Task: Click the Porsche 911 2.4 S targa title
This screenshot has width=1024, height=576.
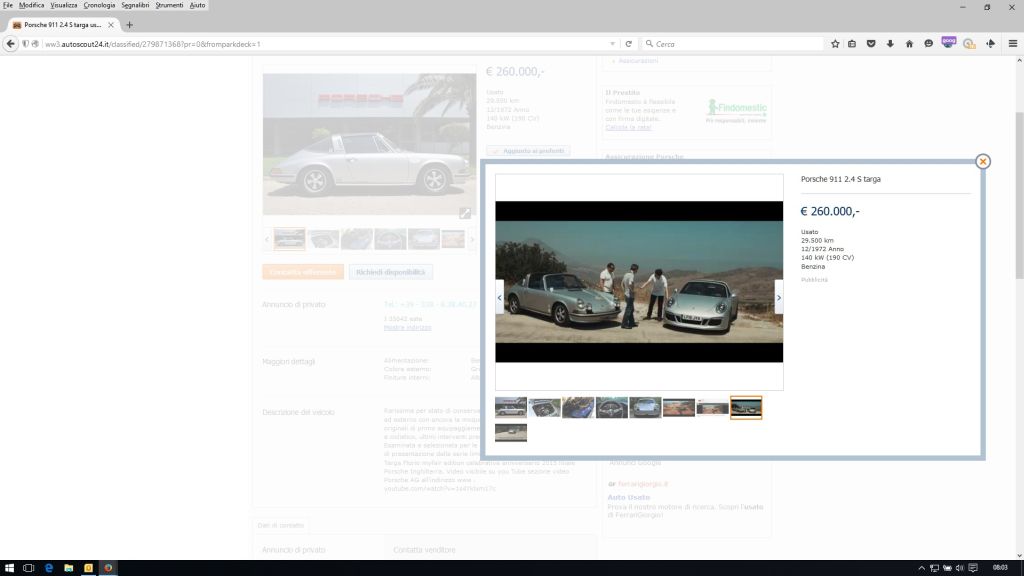Action: coord(840,179)
